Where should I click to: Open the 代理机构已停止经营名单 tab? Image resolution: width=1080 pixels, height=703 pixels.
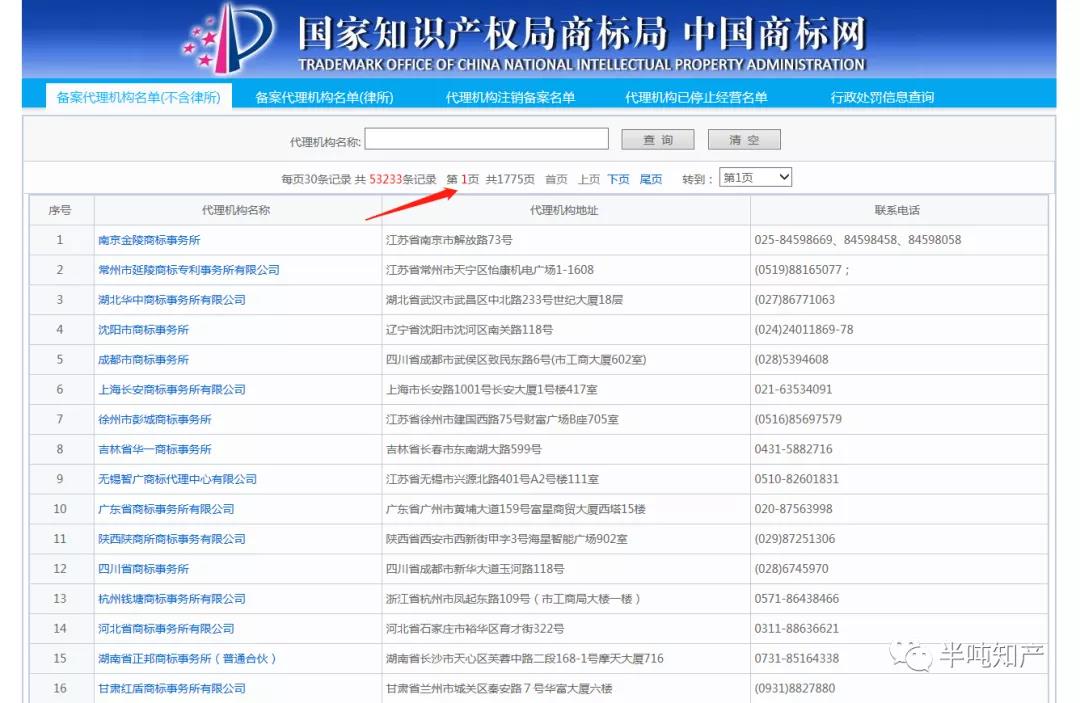pos(696,97)
